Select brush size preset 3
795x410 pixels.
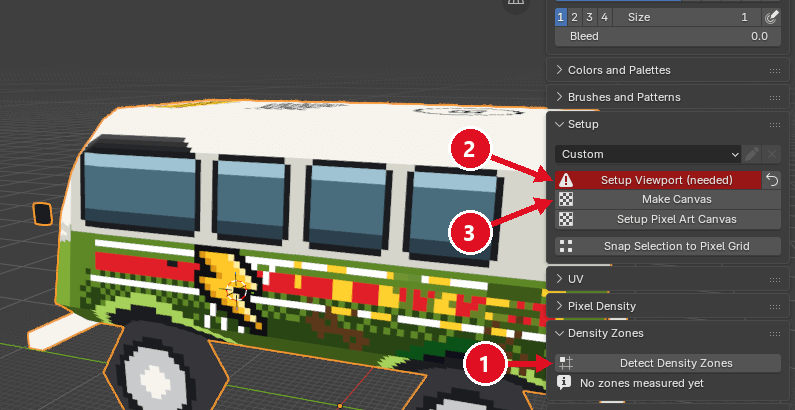click(x=589, y=17)
